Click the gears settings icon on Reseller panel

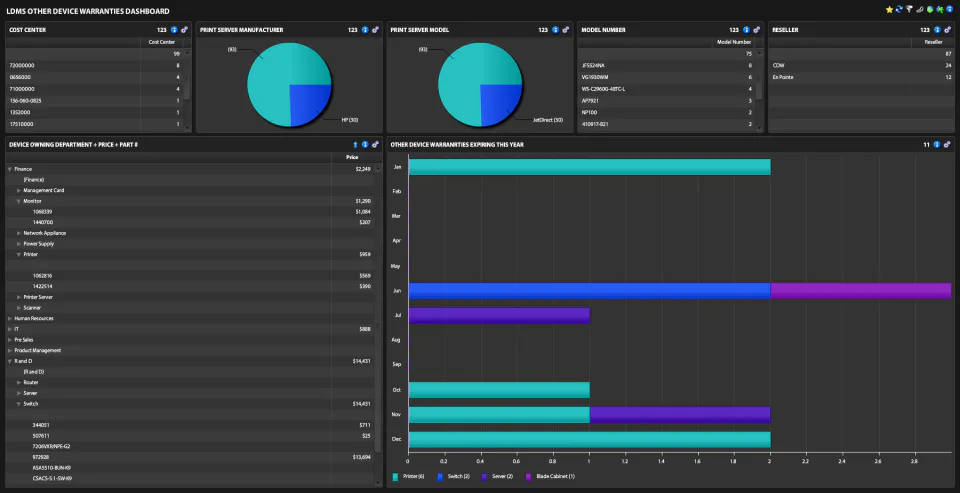(947, 29)
